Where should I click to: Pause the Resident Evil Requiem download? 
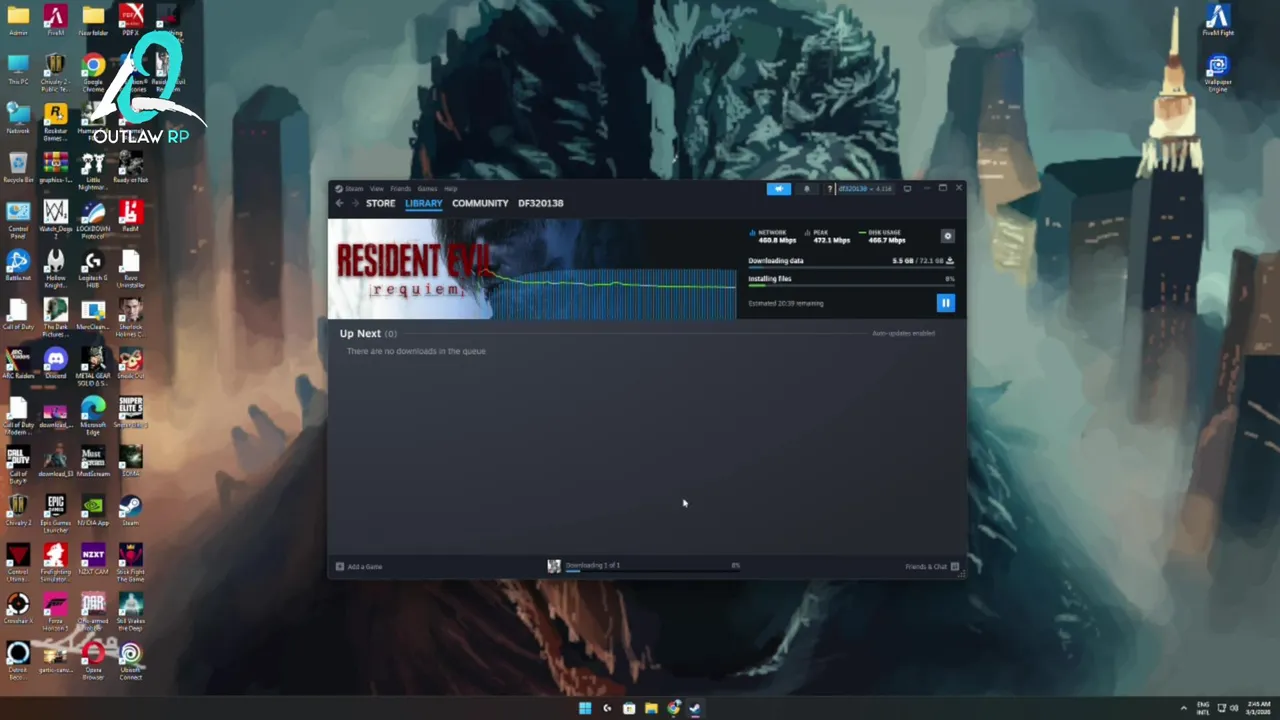[945, 302]
